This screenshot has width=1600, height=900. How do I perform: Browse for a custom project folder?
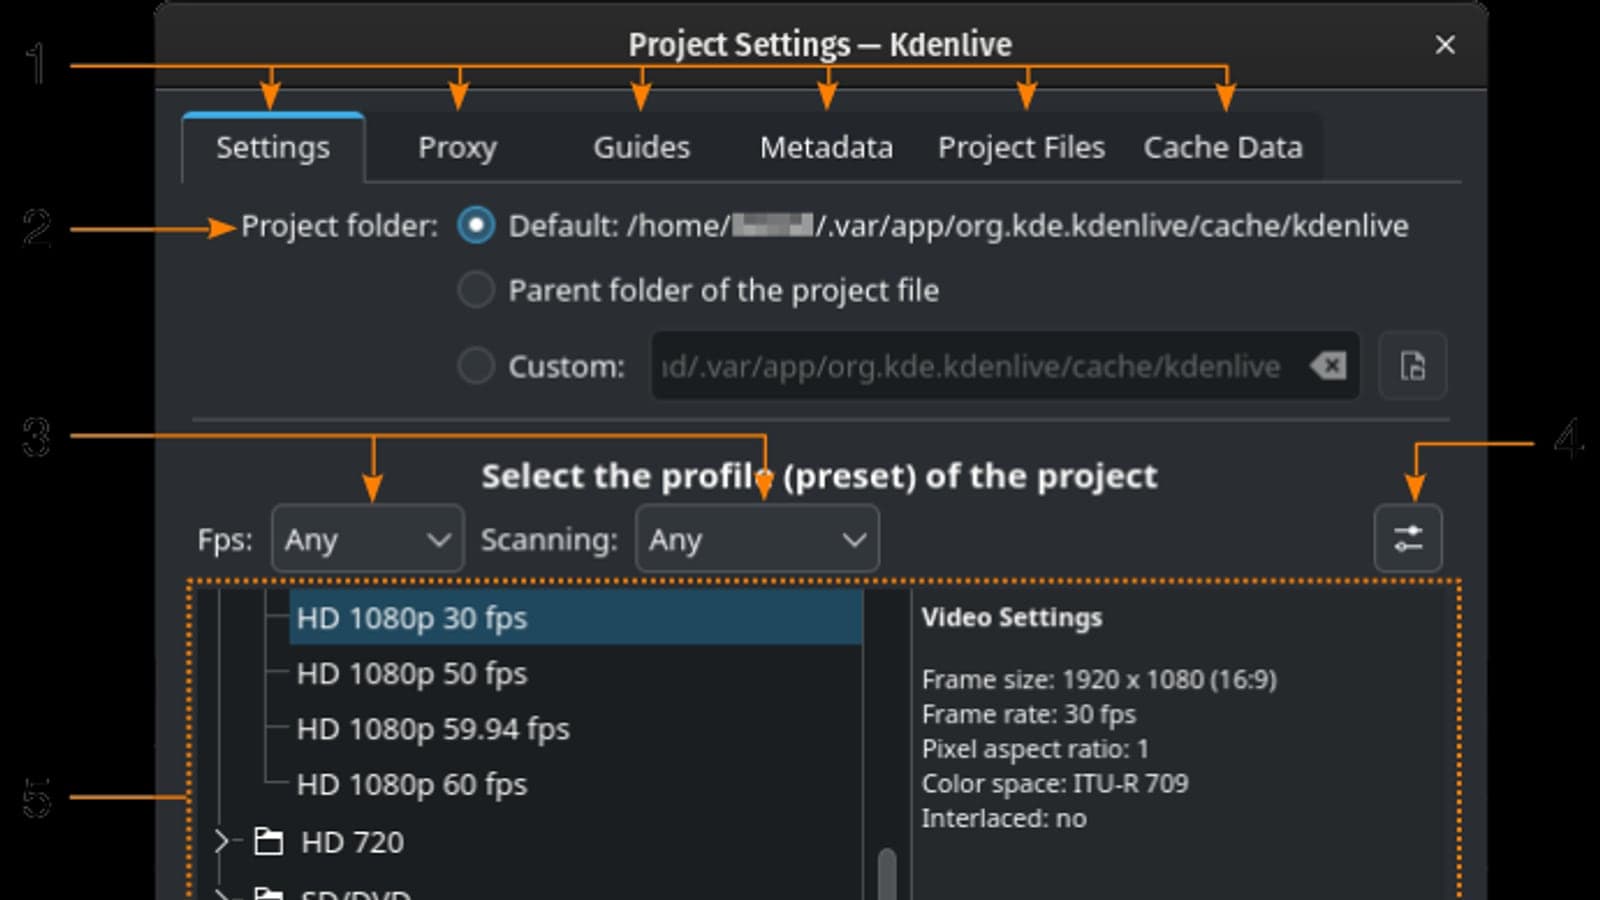coord(1412,366)
